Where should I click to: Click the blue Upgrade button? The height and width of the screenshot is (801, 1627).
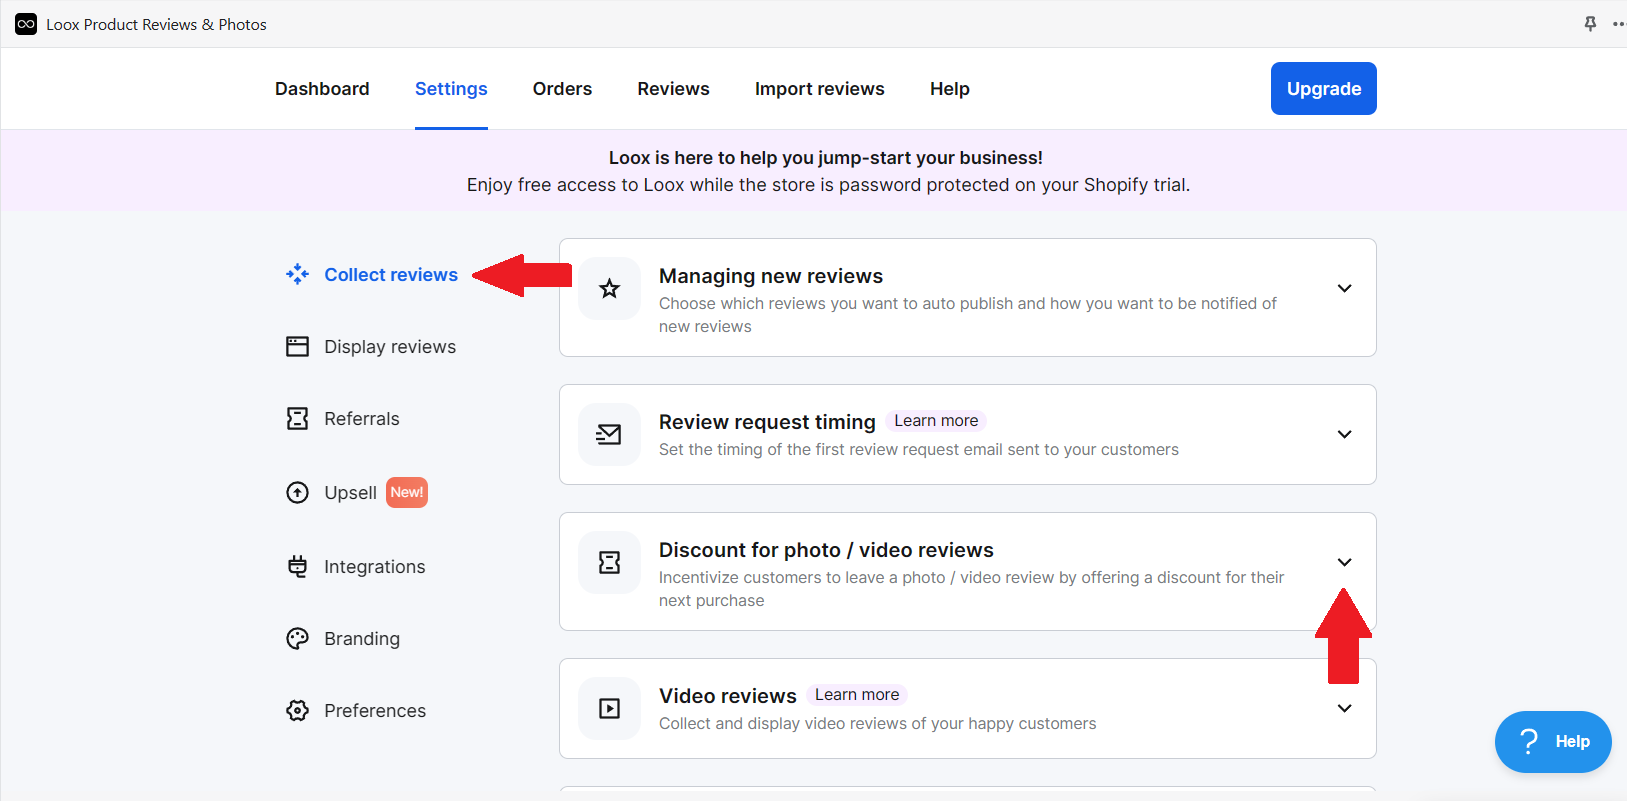(1324, 88)
